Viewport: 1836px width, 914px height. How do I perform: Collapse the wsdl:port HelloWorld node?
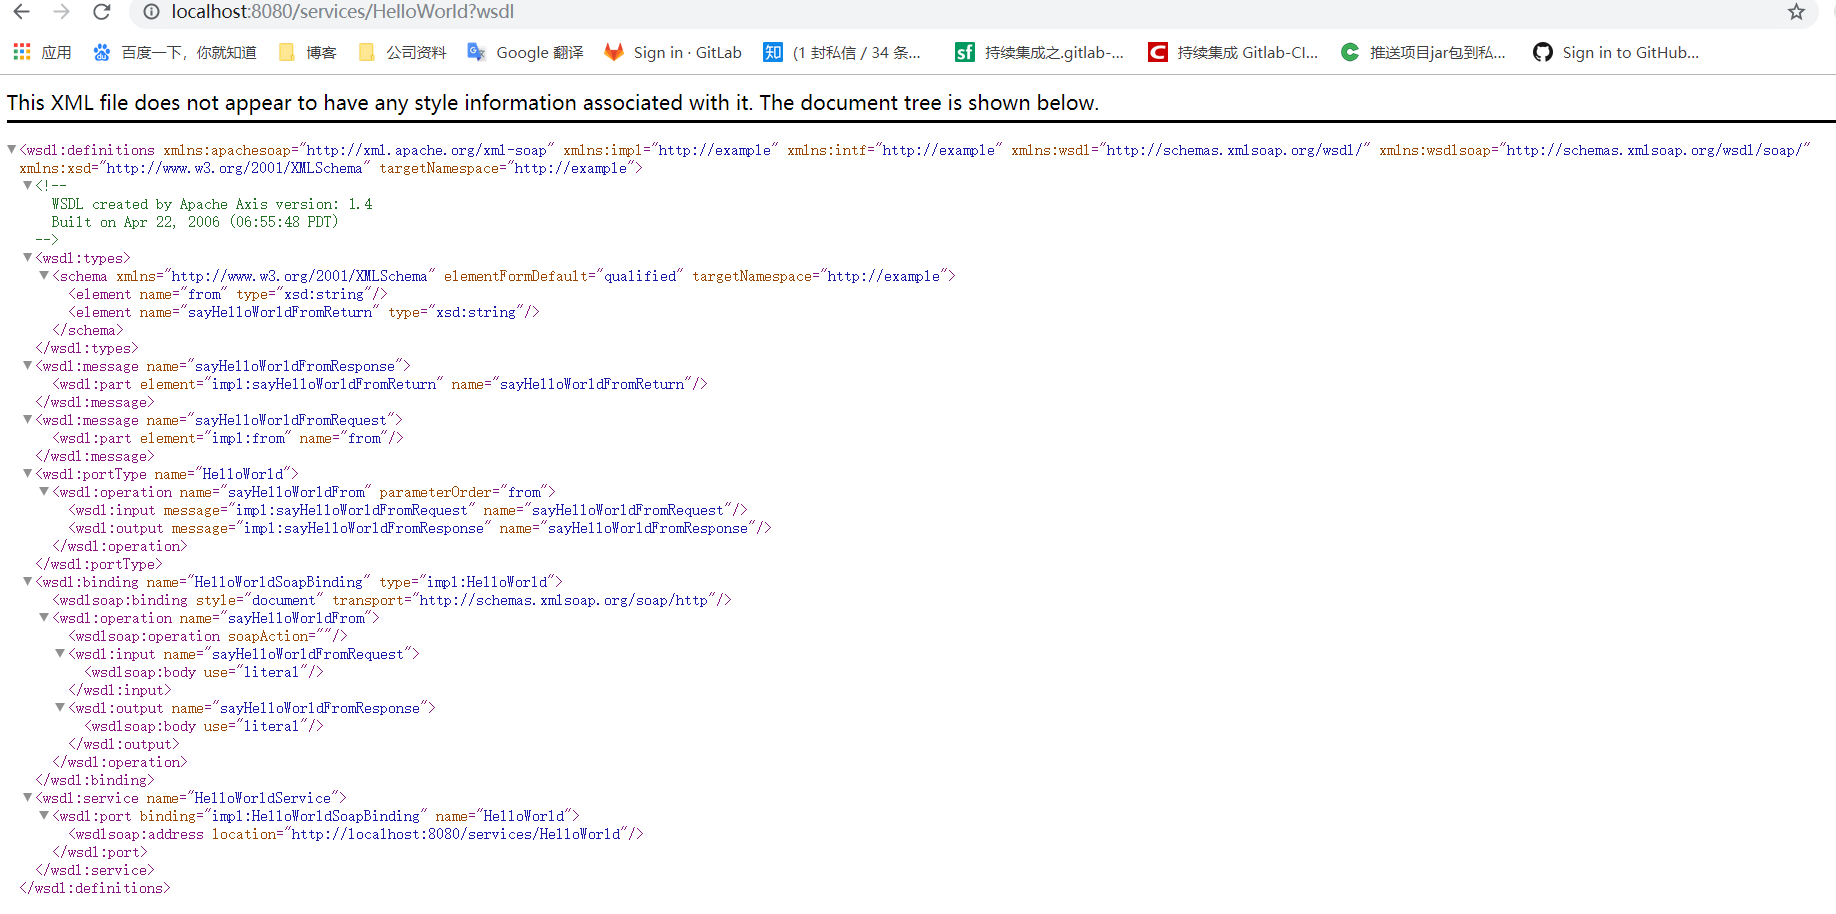[44, 815]
